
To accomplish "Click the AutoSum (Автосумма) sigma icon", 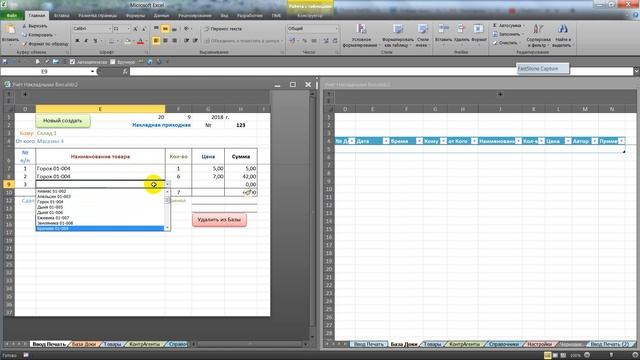I will click(x=495, y=26).
